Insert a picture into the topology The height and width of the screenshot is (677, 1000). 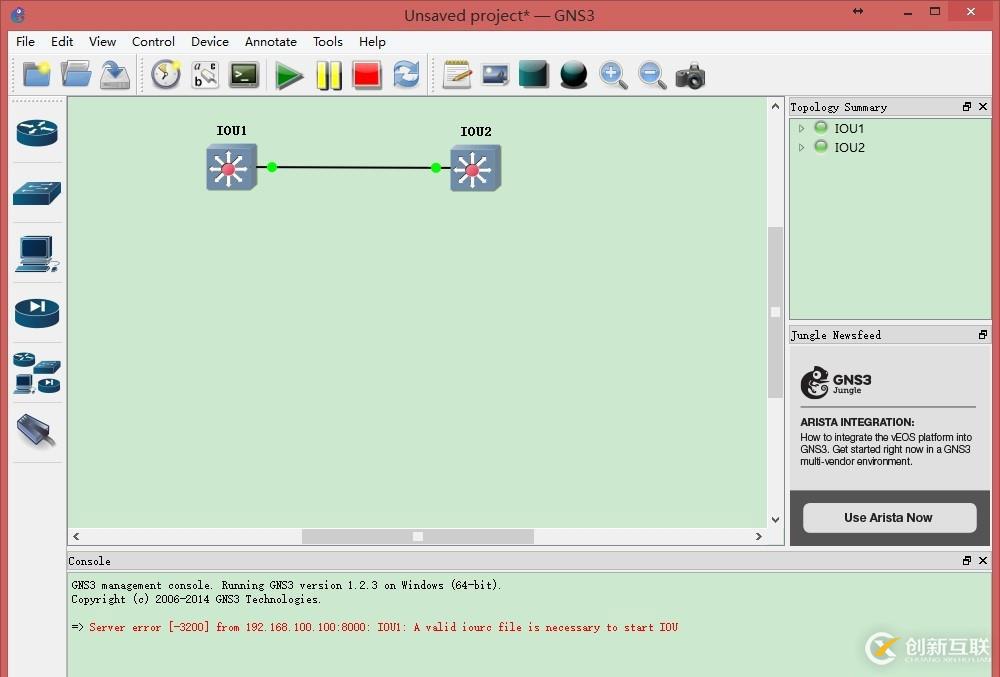[496, 75]
